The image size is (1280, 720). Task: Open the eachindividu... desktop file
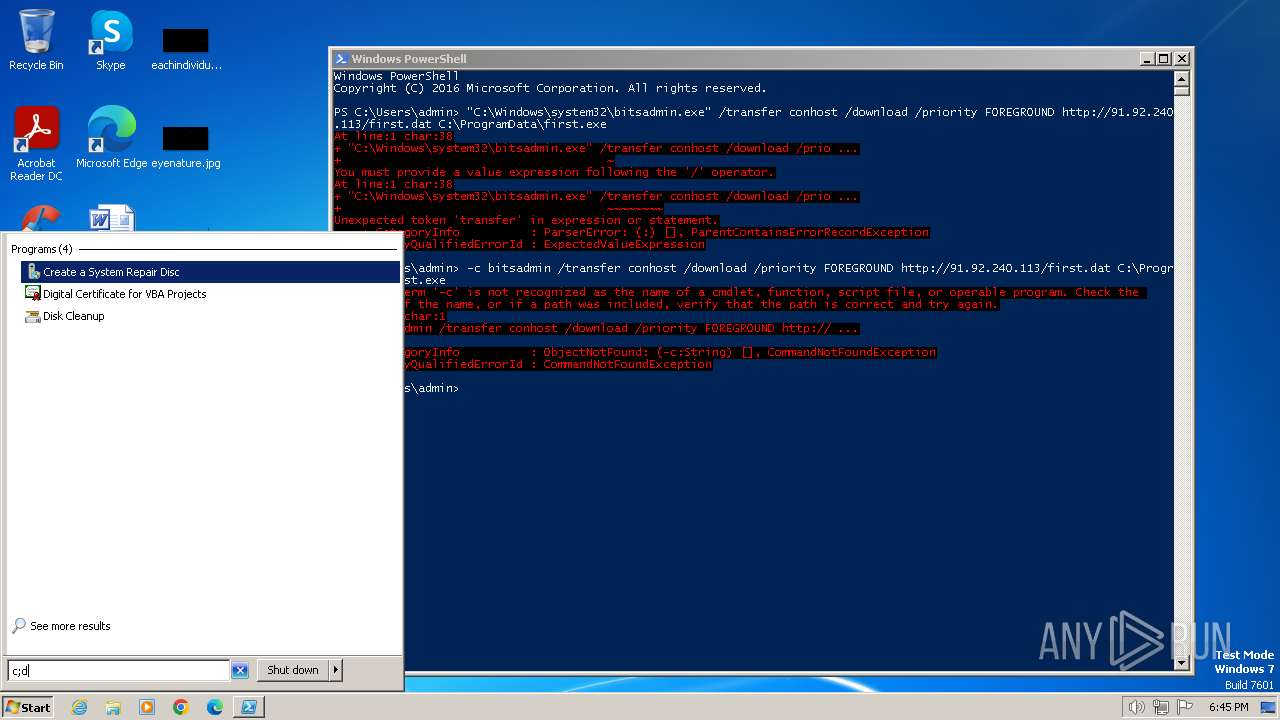[186, 48]
